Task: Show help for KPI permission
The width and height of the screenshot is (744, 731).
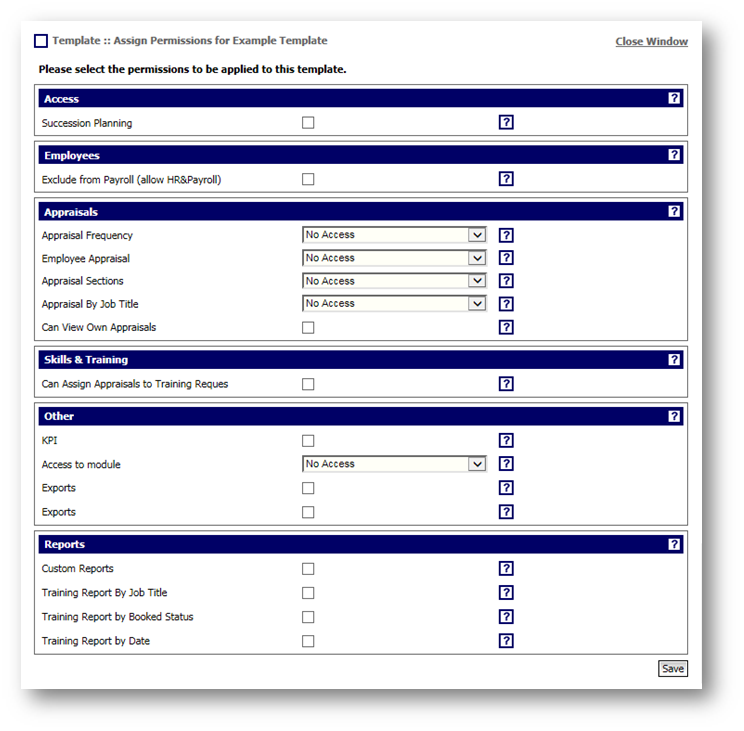Action: pos(506,440)
